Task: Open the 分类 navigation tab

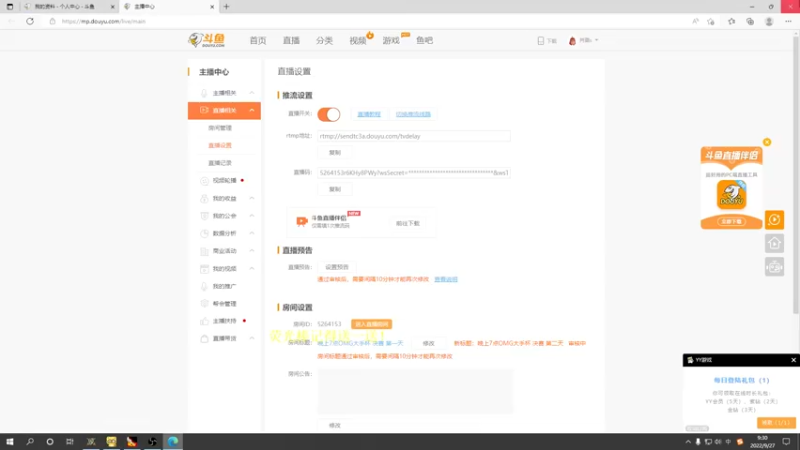Action: click(x=324, y=40)
